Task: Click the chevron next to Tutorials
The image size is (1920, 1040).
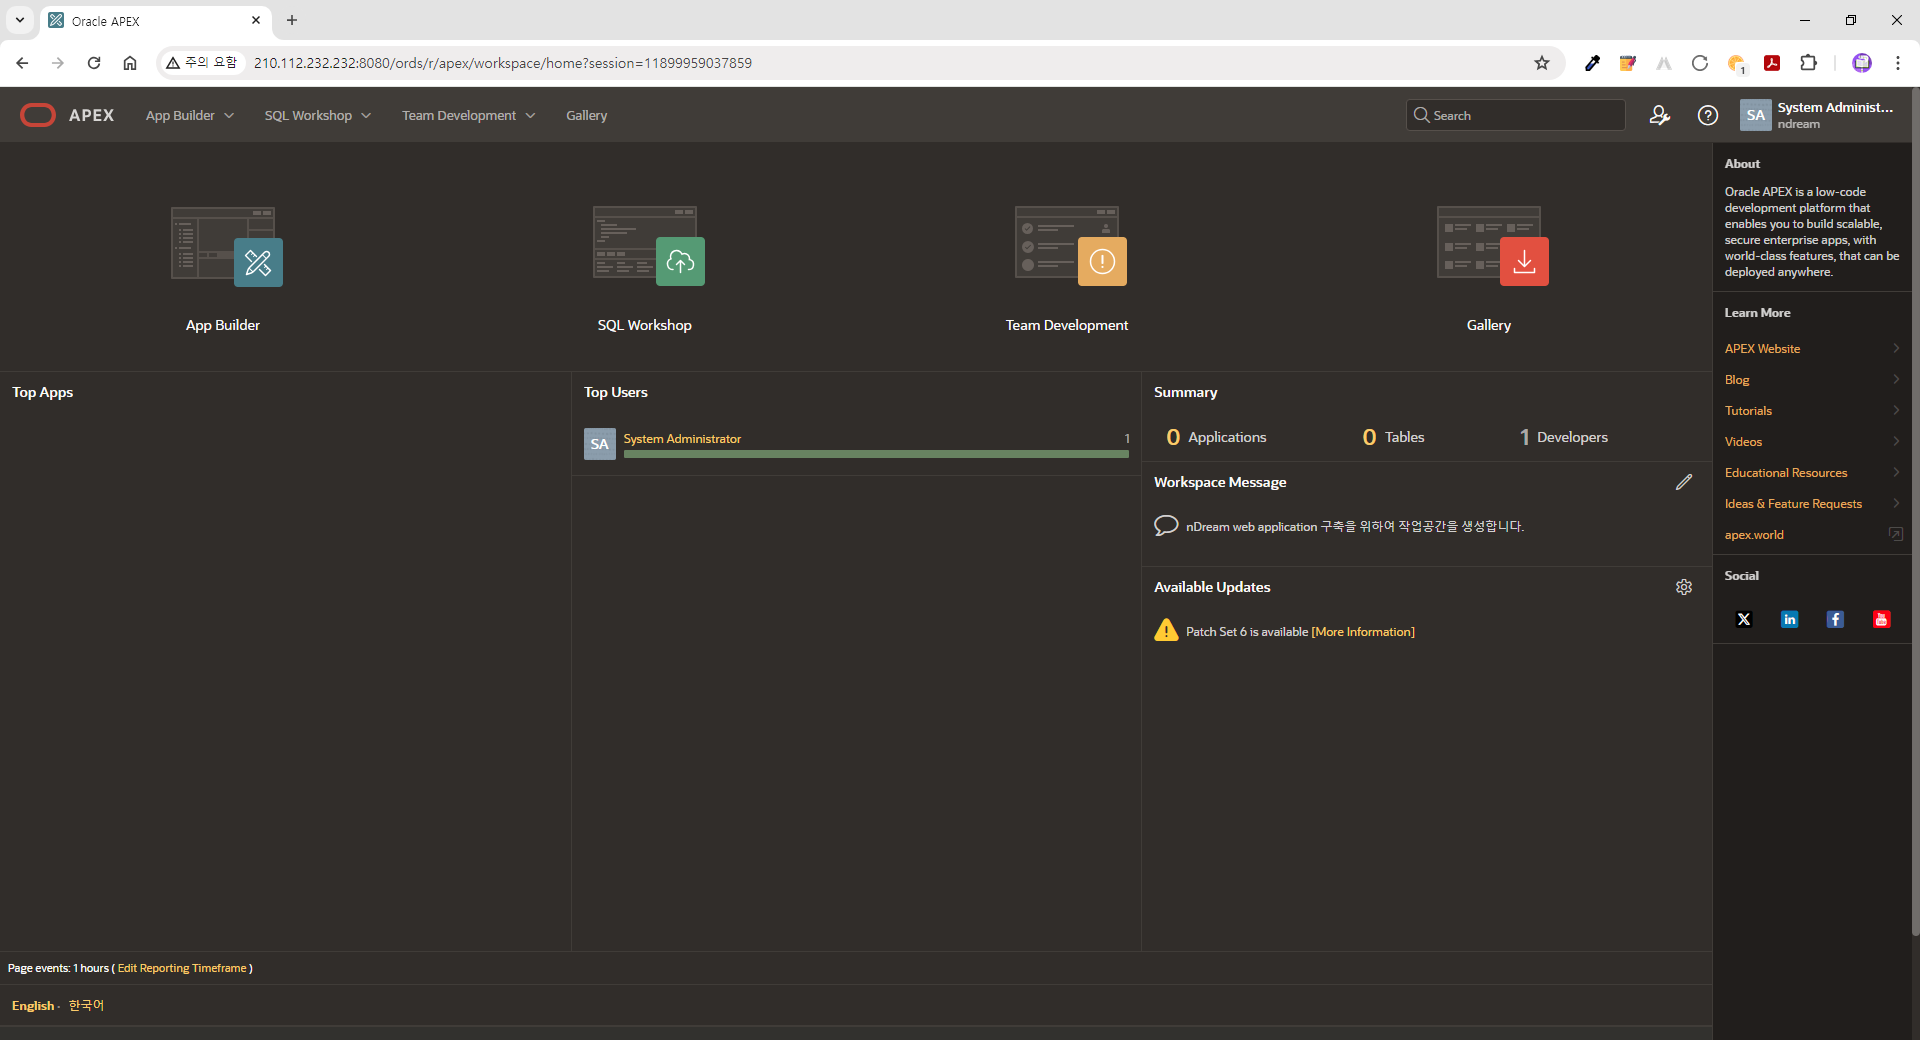Action: click(1896, 410)
